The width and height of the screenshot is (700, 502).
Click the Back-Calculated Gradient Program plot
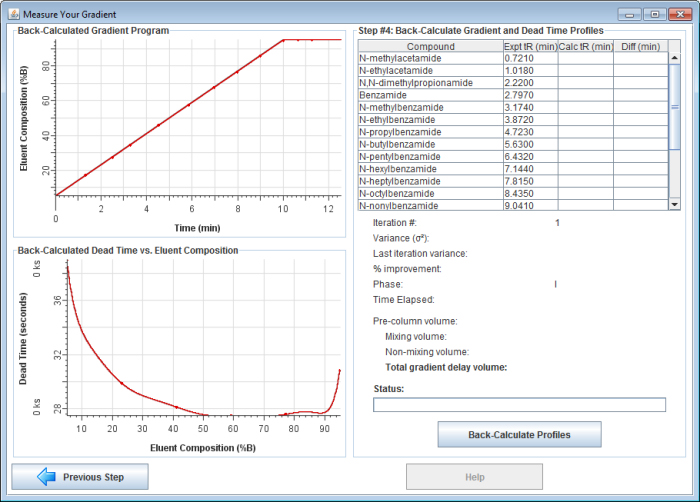pyautogui.click(x=198, y=120)
